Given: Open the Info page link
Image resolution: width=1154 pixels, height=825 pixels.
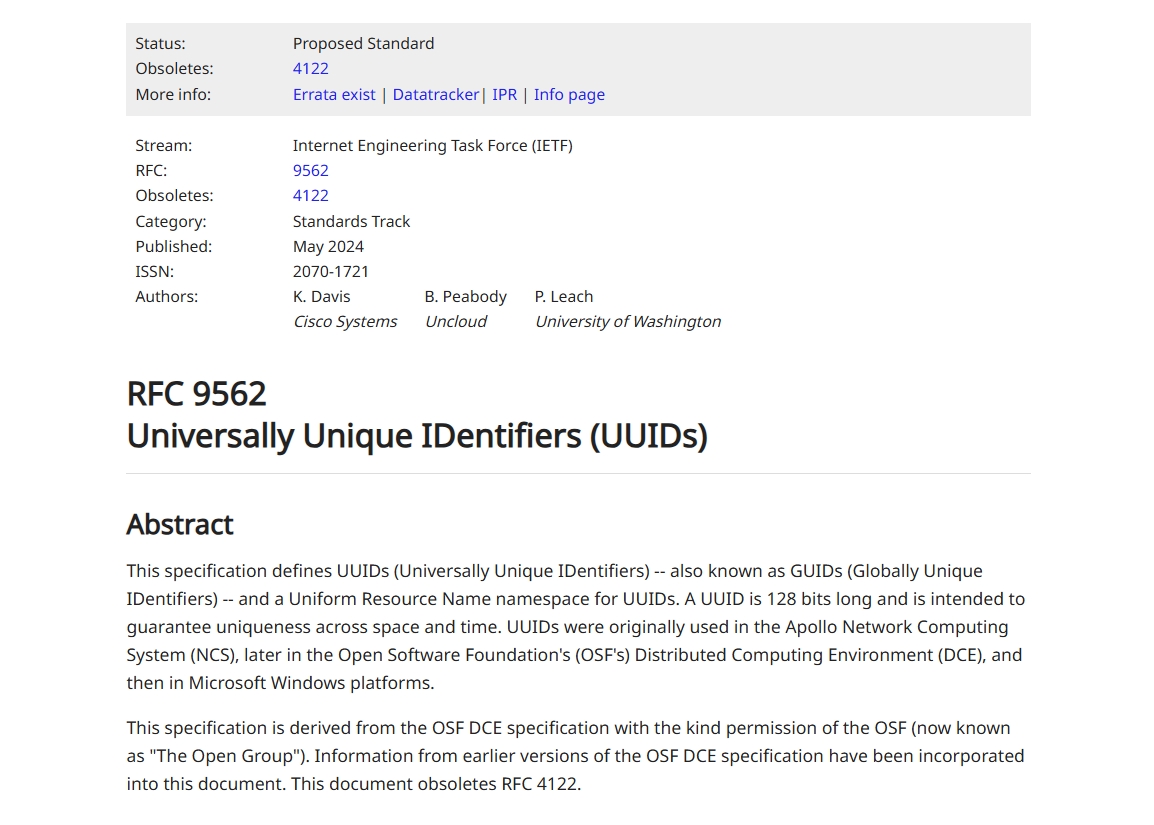Looking at the screenshot, I should coord(569,94).
